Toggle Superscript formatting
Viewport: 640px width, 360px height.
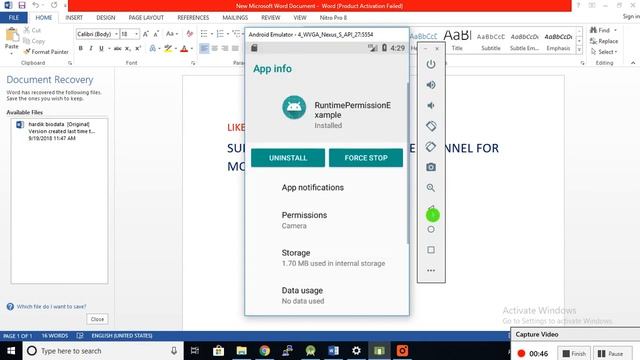(138, 48)
